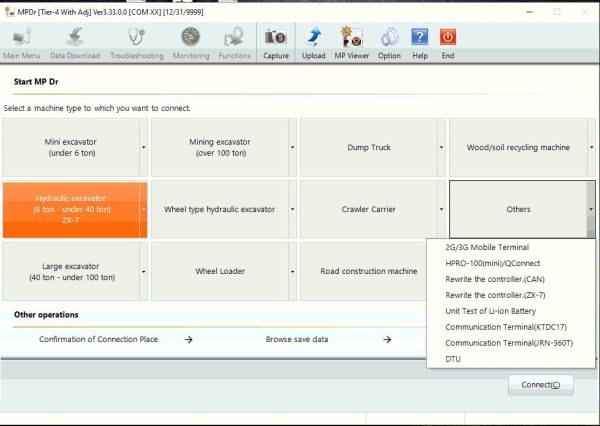Viewport: 600px width, 426px height.
Task: Expand Crawler Carrier dropdown arrow
Action: pyautogui.click(x=442, y=209)
